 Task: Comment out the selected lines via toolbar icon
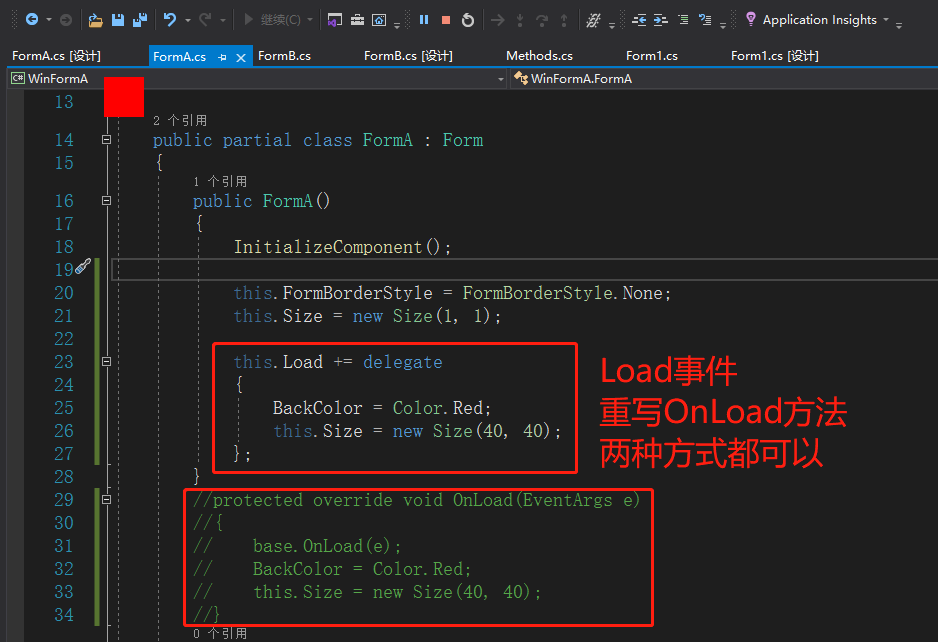tap(683, 20)
